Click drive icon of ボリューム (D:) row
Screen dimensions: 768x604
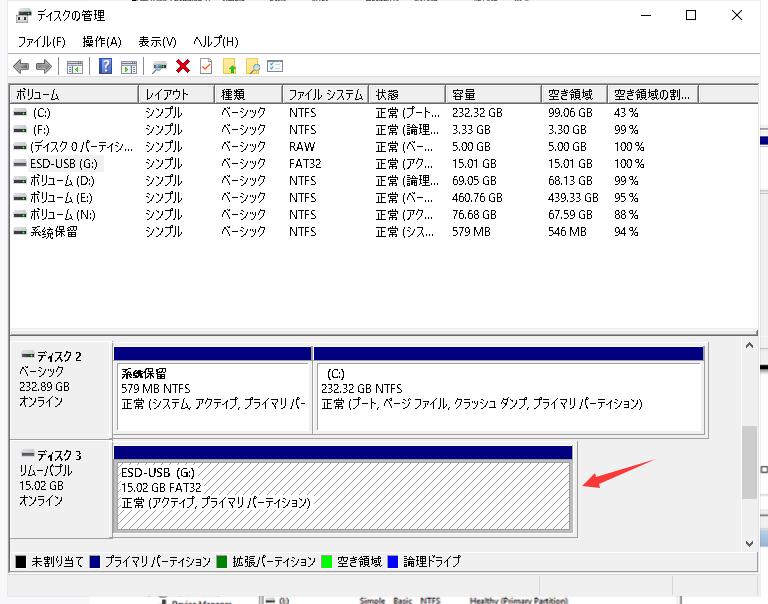point(20,181)
